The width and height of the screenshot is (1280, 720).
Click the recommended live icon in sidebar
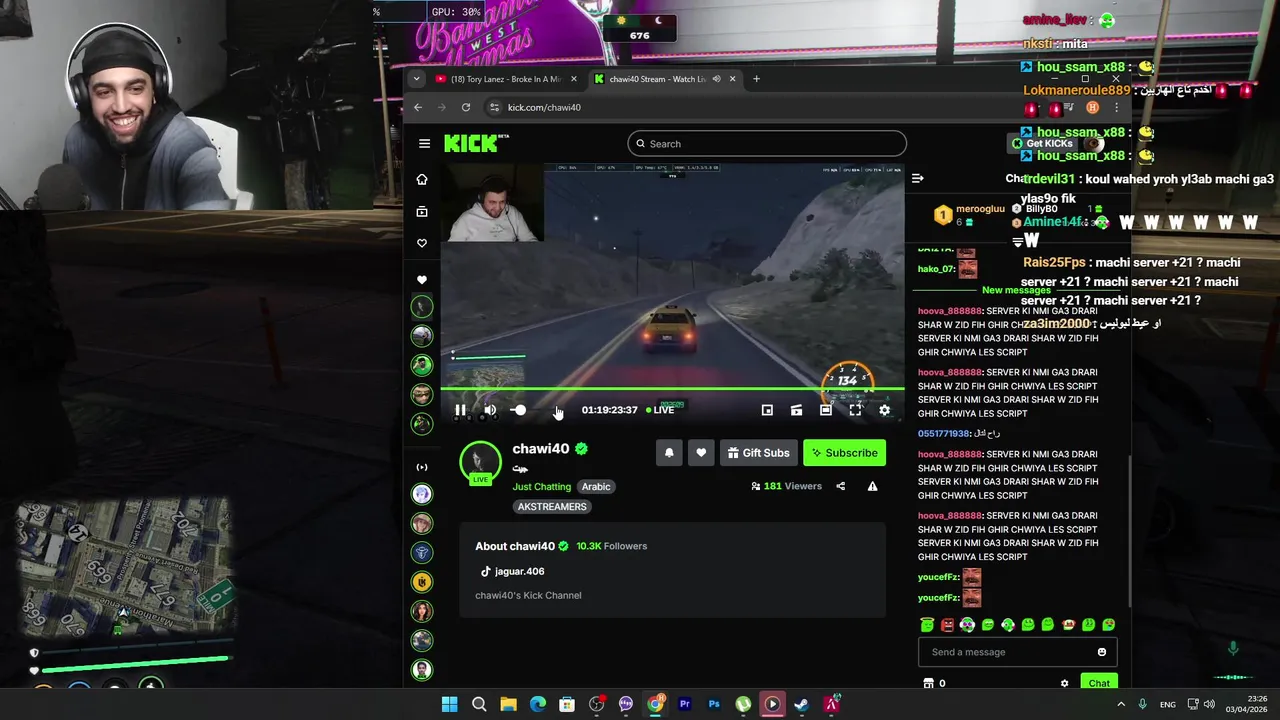422,467
